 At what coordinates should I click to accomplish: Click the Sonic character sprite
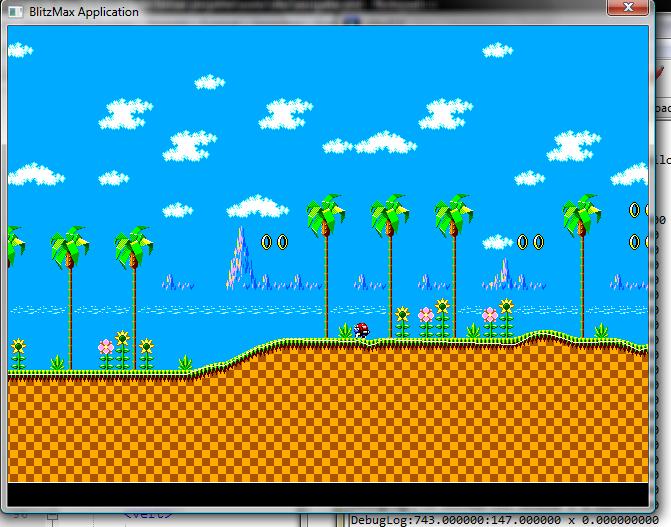tap(362, 330)
